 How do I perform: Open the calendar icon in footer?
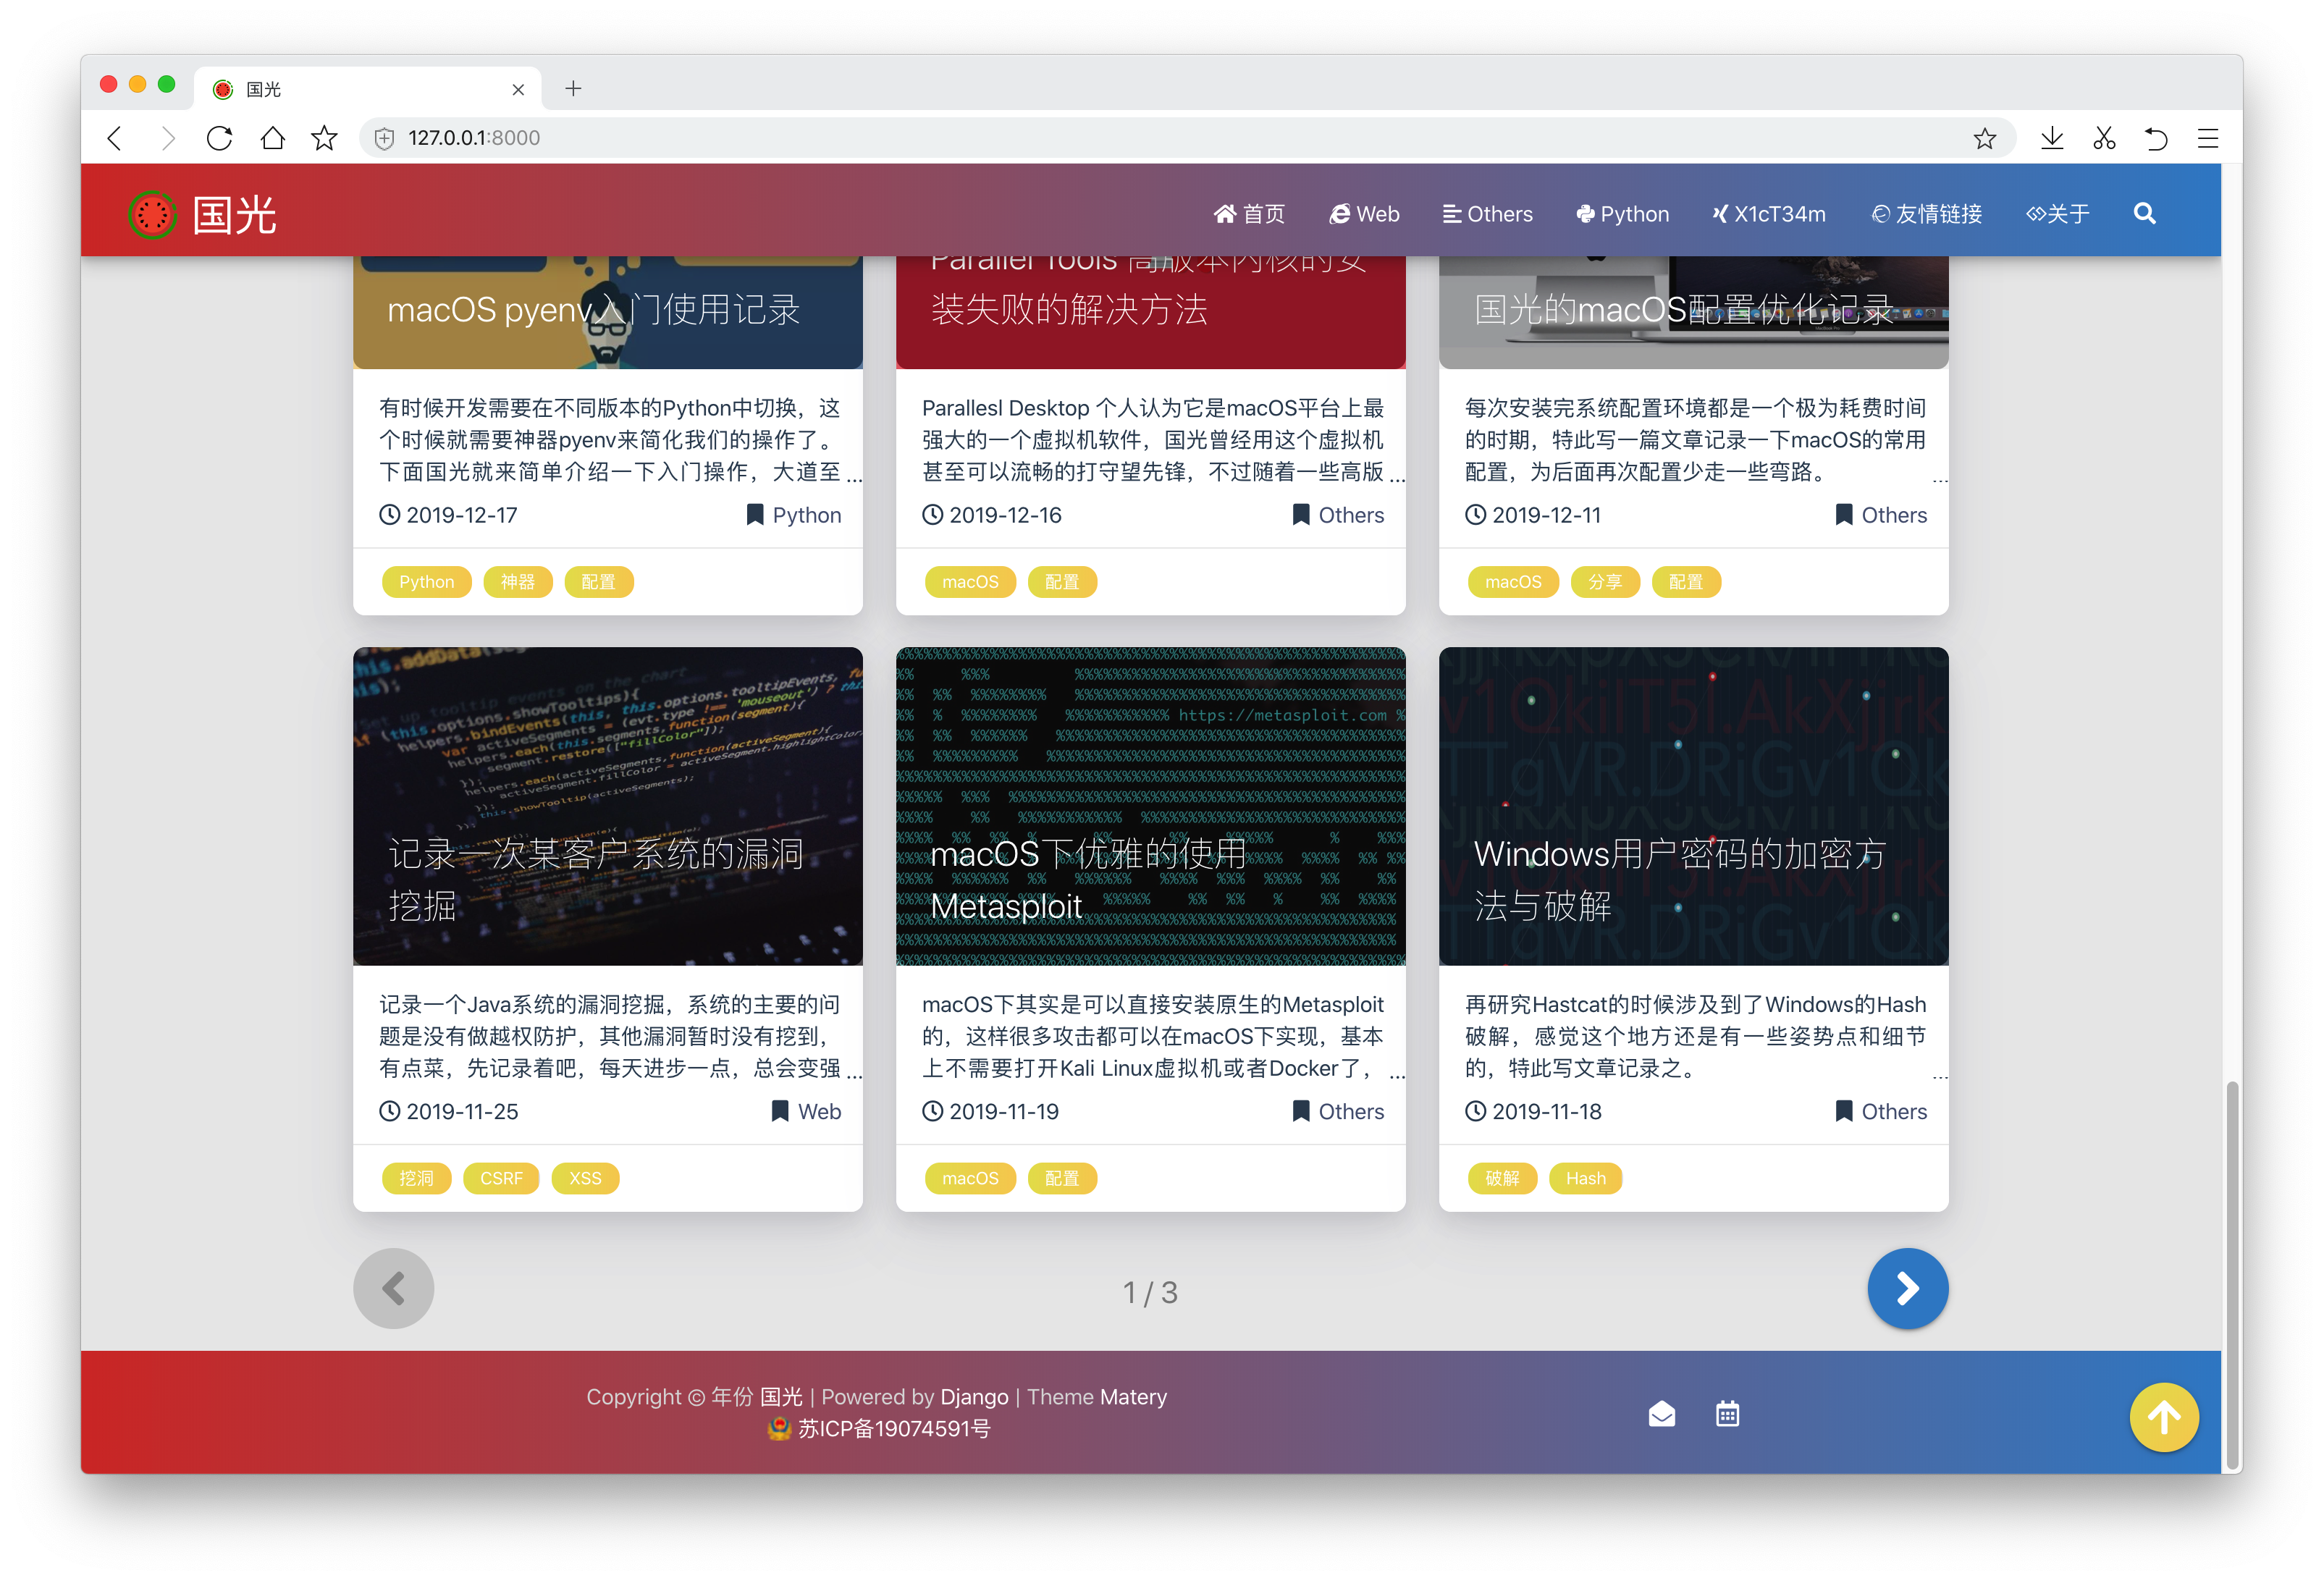pyautogui.click(x=1727, y=1413)
